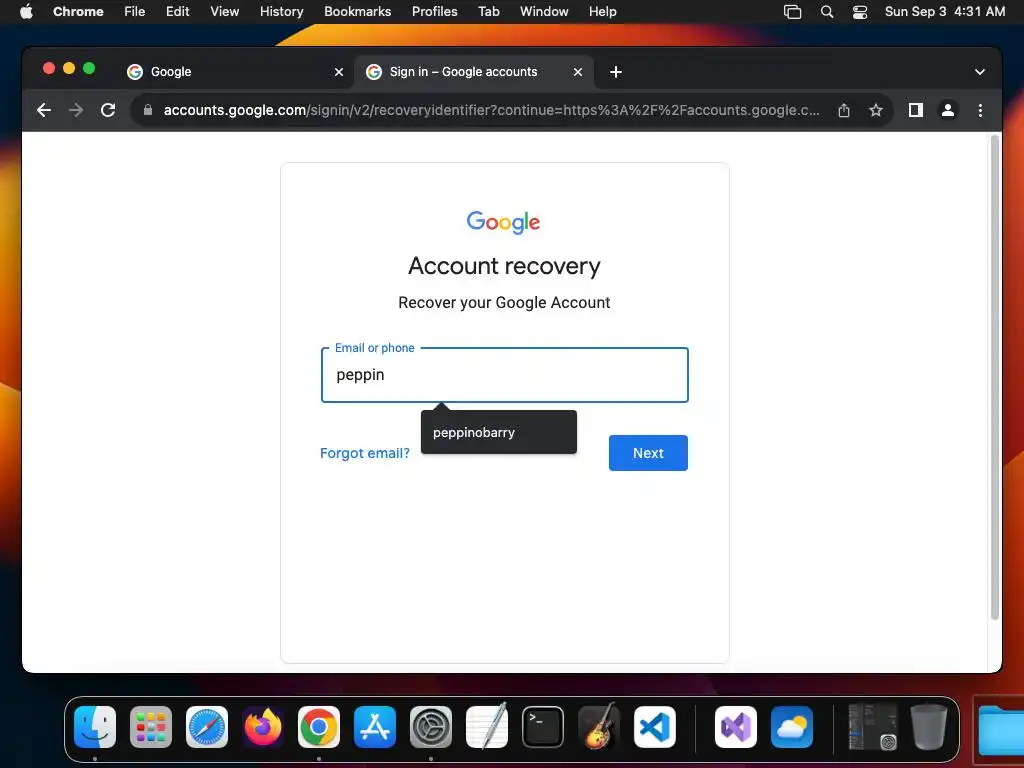Open Stage Manager from menu bar
The height and width of the screenshot is (768, 1024).
tap(792, 12)
